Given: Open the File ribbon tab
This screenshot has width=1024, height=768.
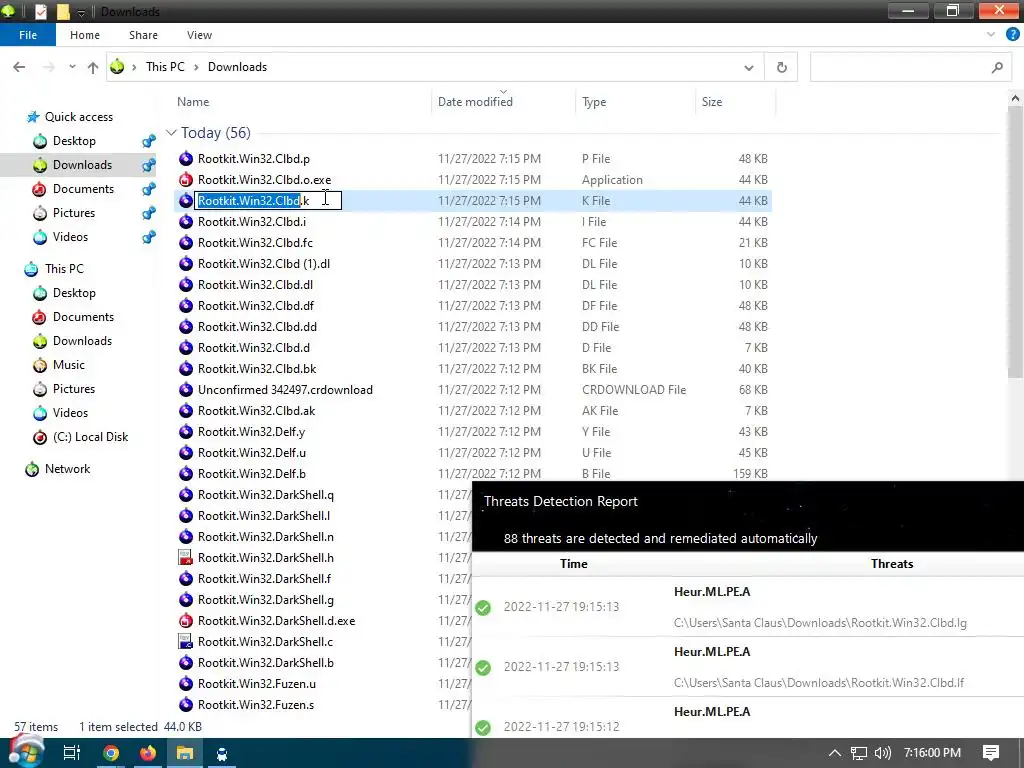Looking at the screenshot, I should (27, 35).
